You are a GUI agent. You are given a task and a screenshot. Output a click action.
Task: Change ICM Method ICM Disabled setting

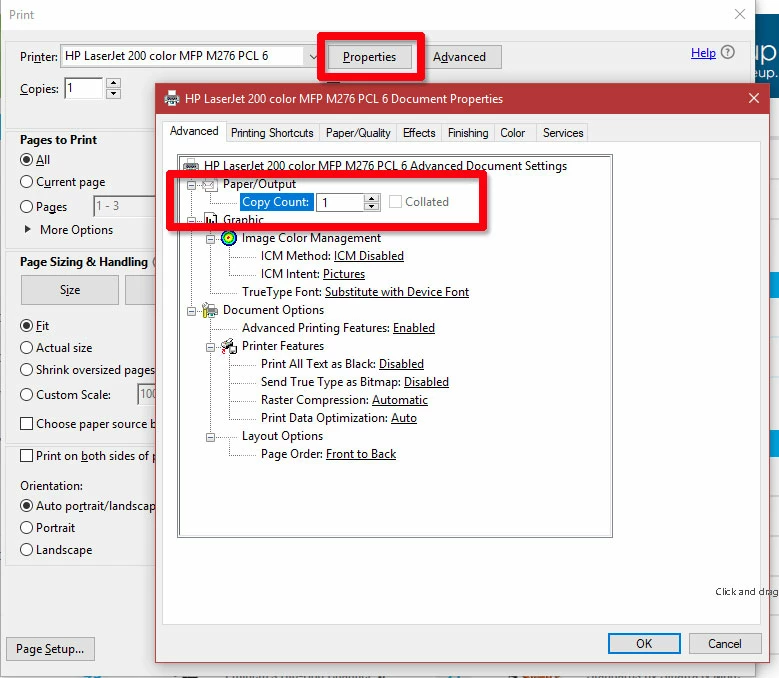coord(369,256)
